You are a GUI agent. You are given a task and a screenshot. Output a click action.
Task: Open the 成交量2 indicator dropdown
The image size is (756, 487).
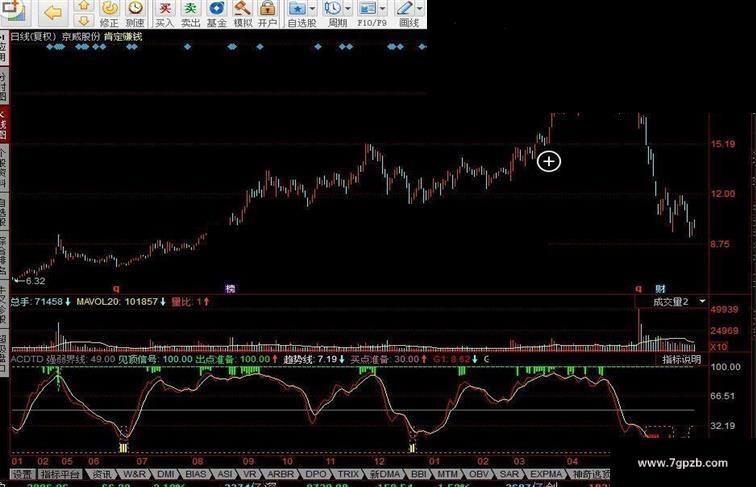[x=702, y=301]
